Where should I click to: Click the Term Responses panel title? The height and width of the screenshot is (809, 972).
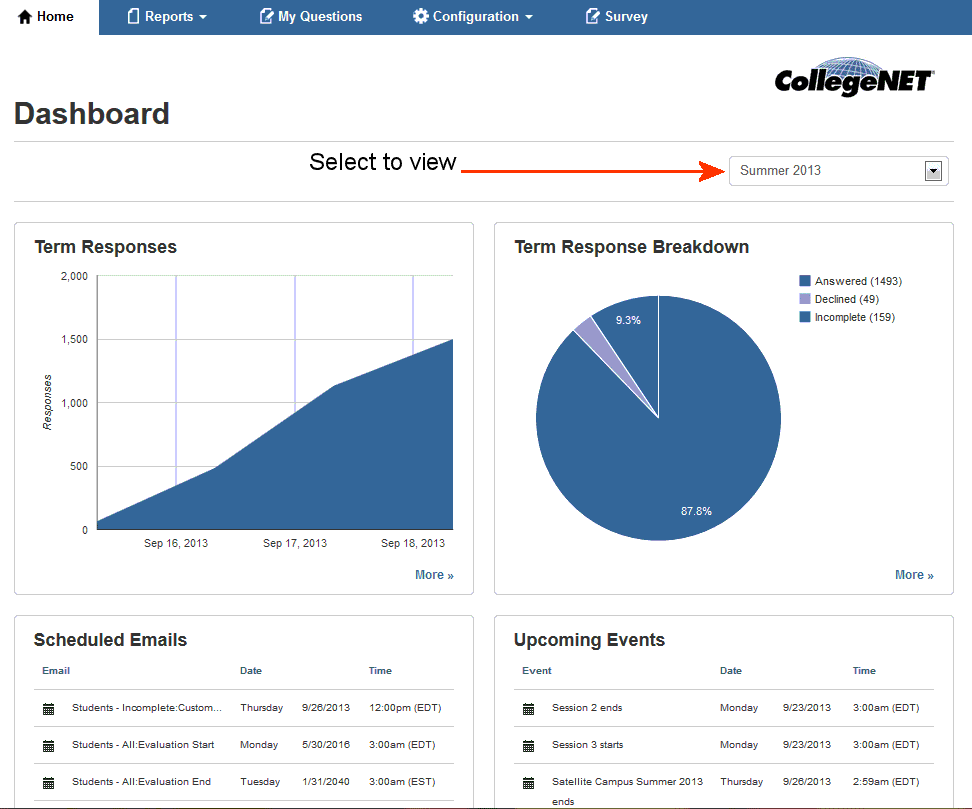[105, 247]
